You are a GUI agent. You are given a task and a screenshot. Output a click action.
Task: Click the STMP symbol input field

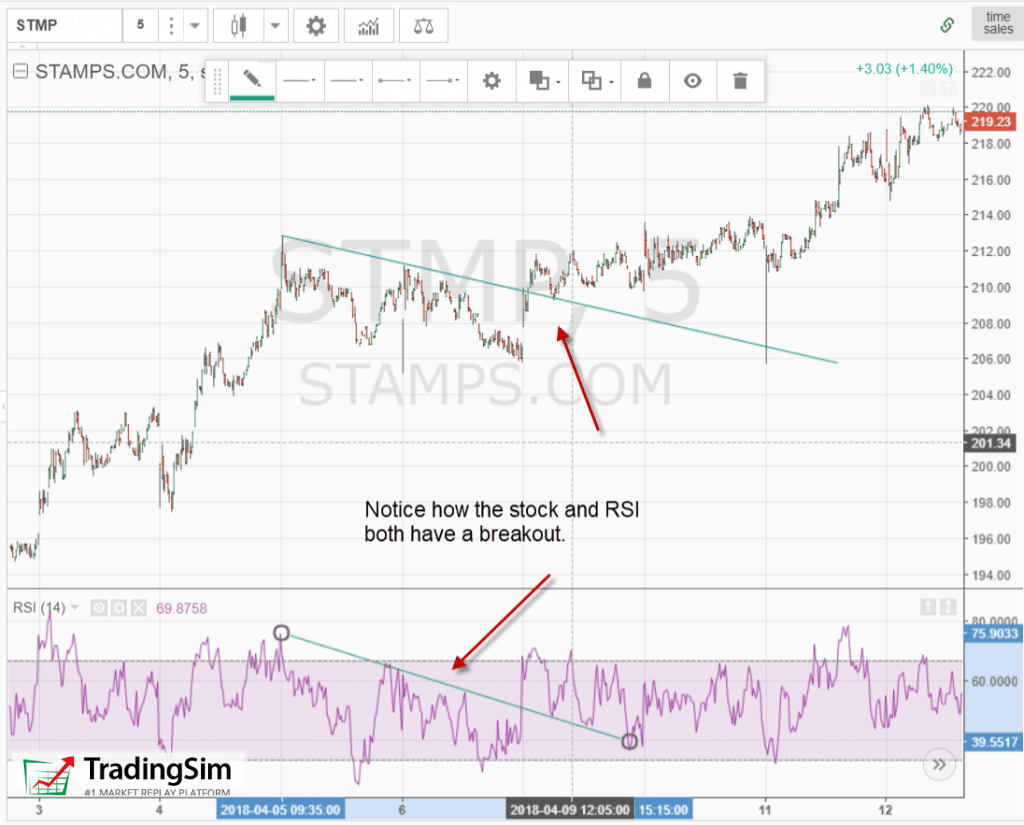[65, 25]
